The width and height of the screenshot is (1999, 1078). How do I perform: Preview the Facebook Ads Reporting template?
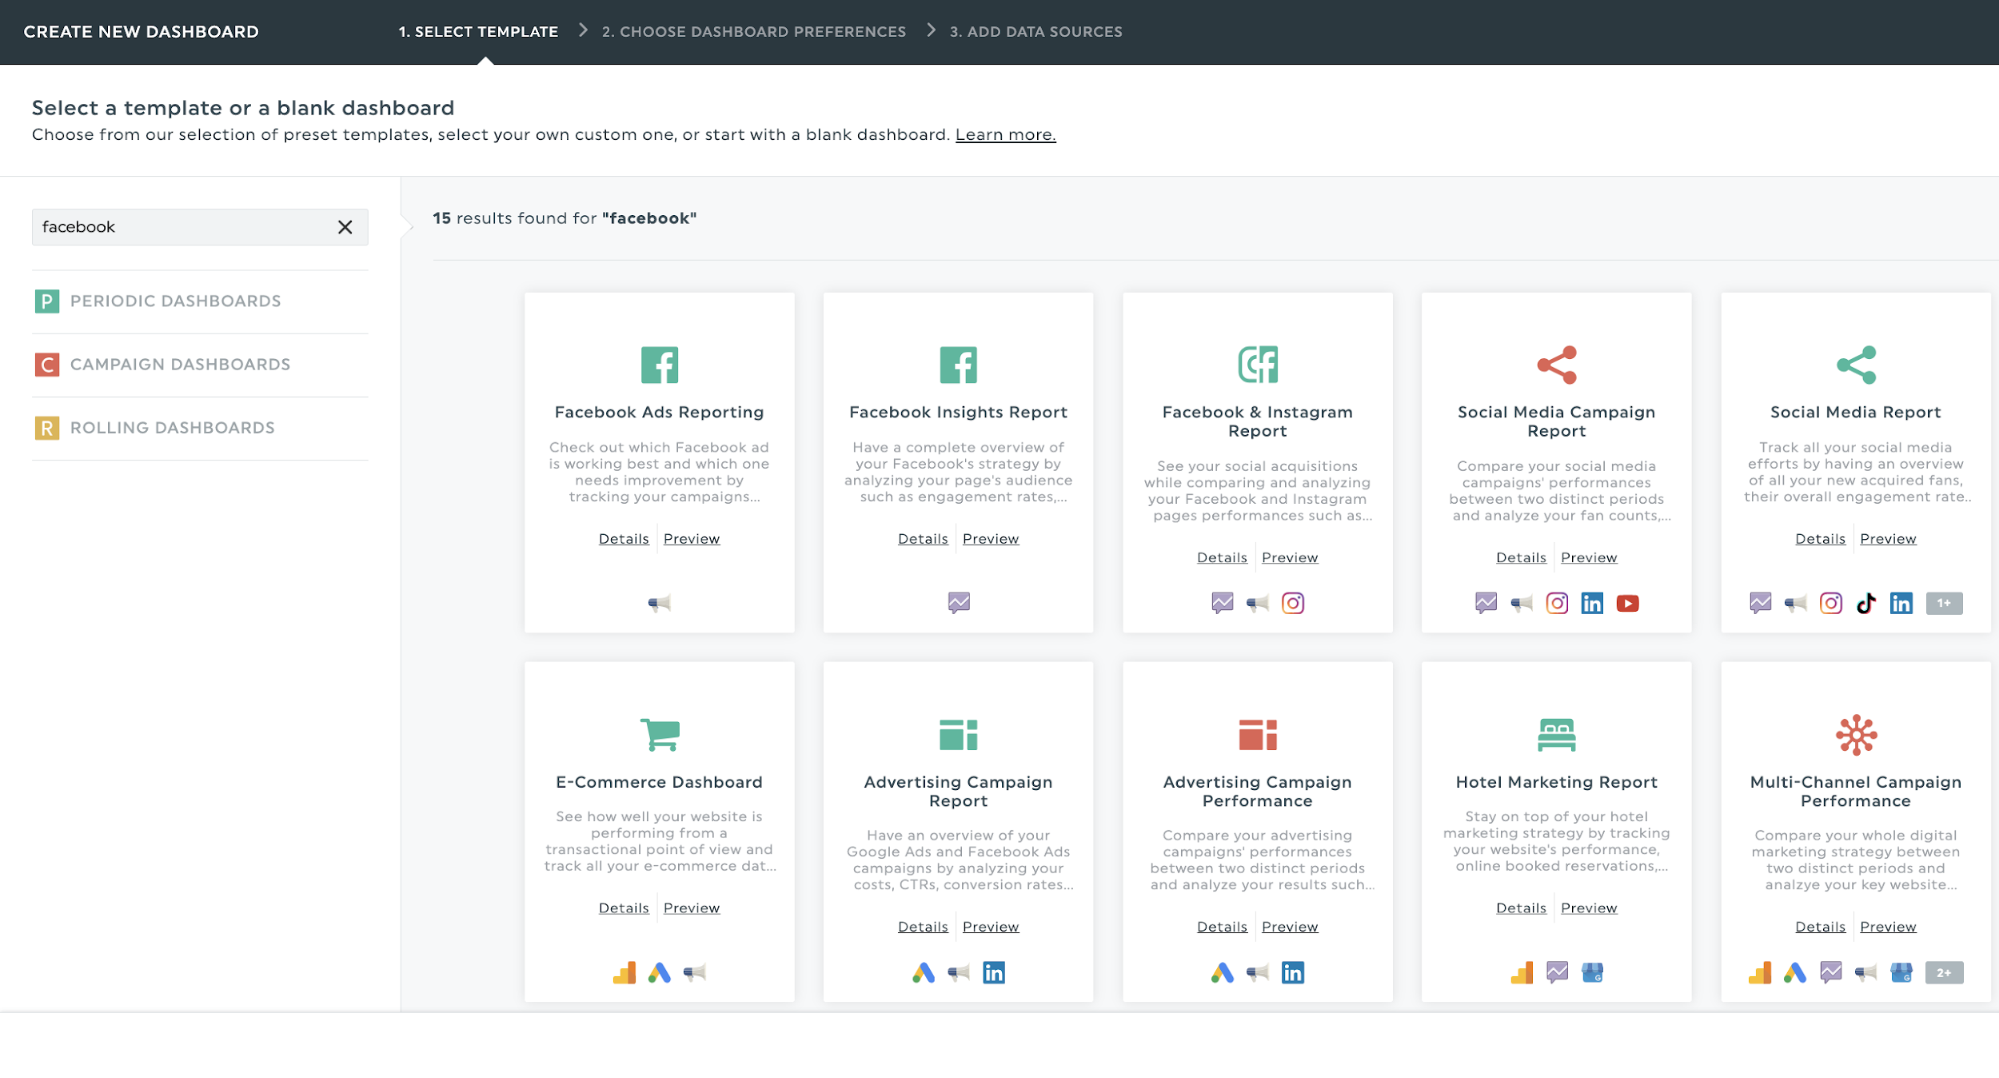pyautogui.click(x=692, y=539)
